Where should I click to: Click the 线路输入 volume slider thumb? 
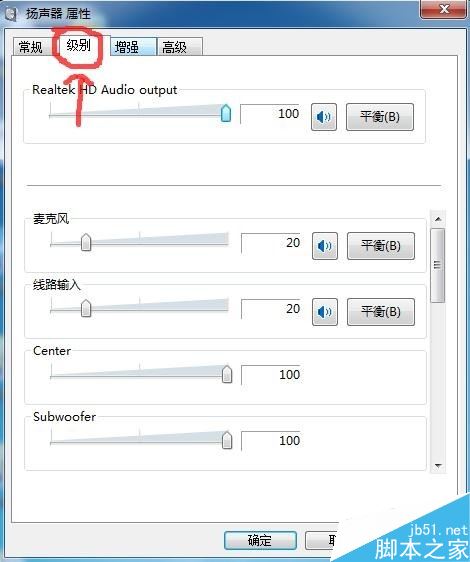86,308
